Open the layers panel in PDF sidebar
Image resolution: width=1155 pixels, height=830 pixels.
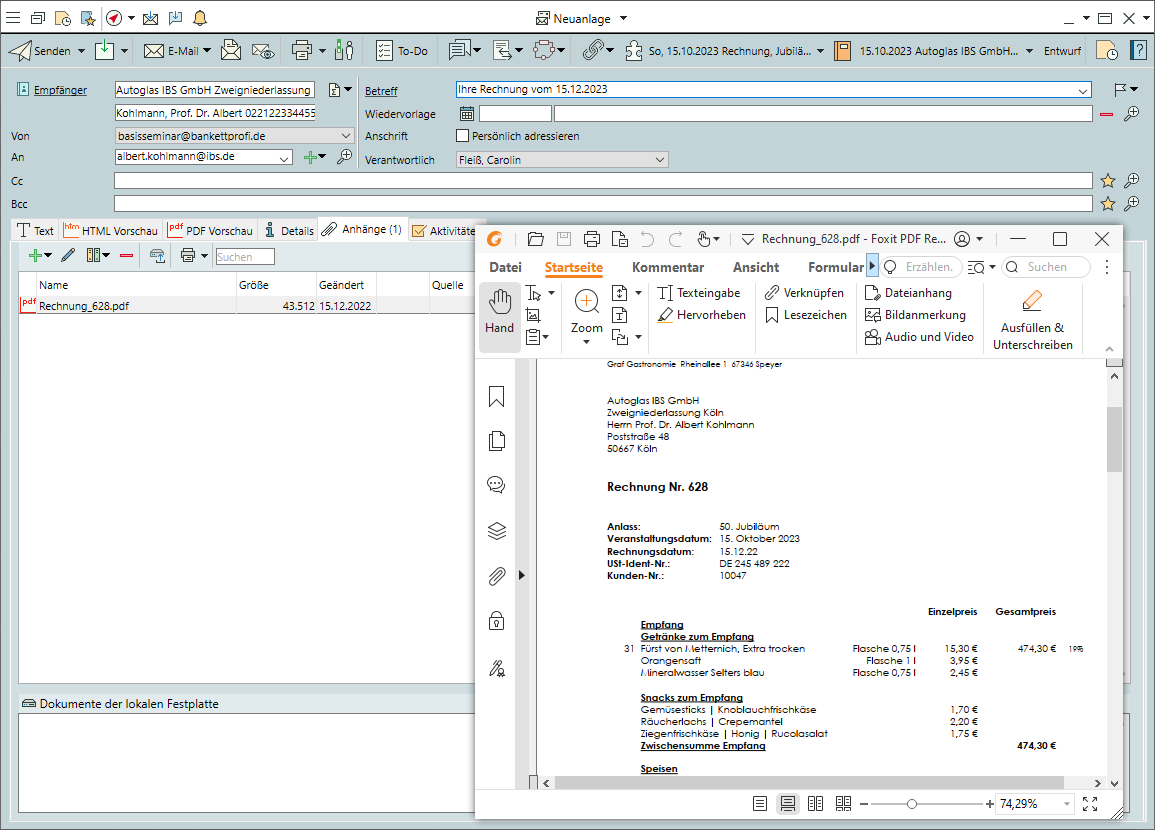[x=496, y=531]
